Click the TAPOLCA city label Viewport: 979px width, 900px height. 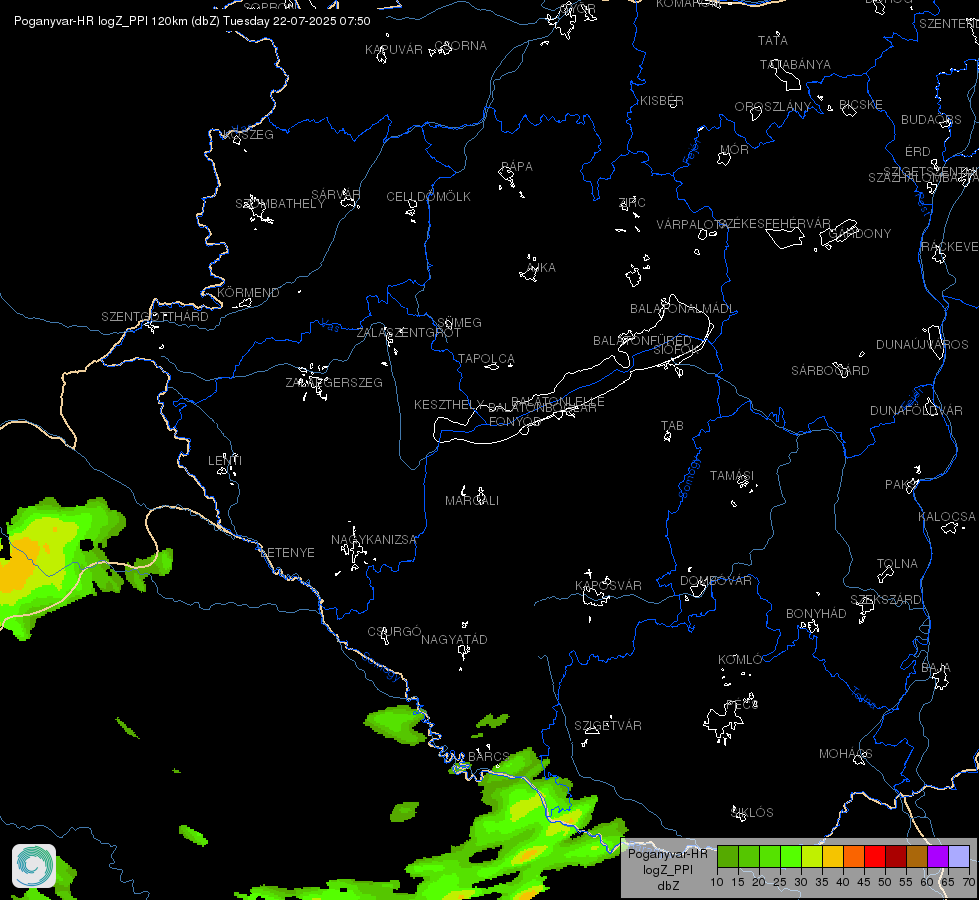(486, 359)
